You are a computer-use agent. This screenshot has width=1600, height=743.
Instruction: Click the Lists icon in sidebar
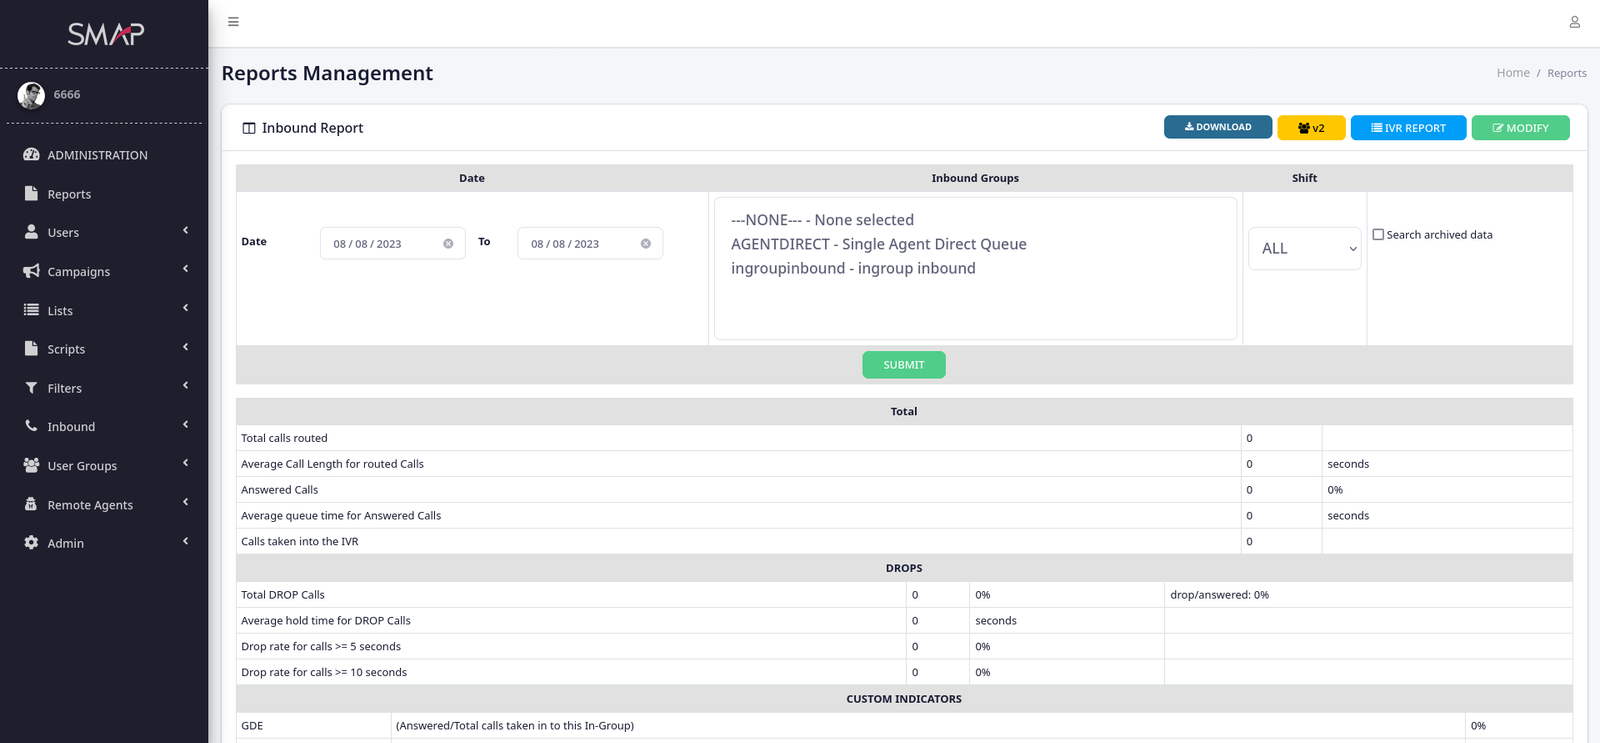coord(31,310)
